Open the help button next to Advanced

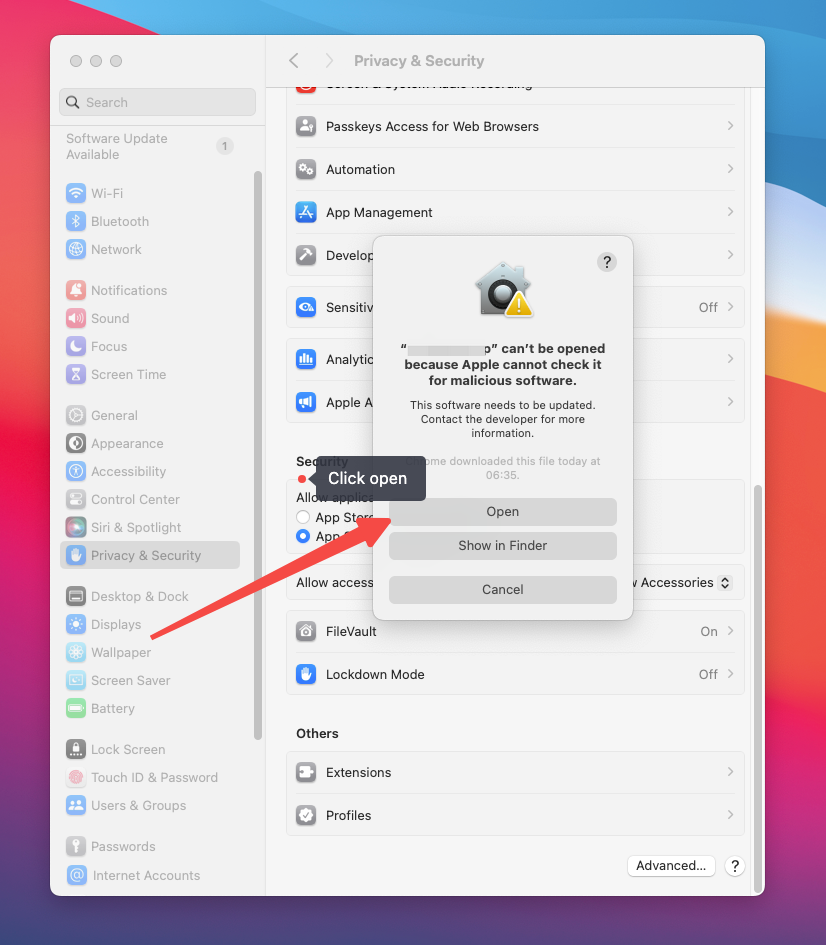pos(735,866)
